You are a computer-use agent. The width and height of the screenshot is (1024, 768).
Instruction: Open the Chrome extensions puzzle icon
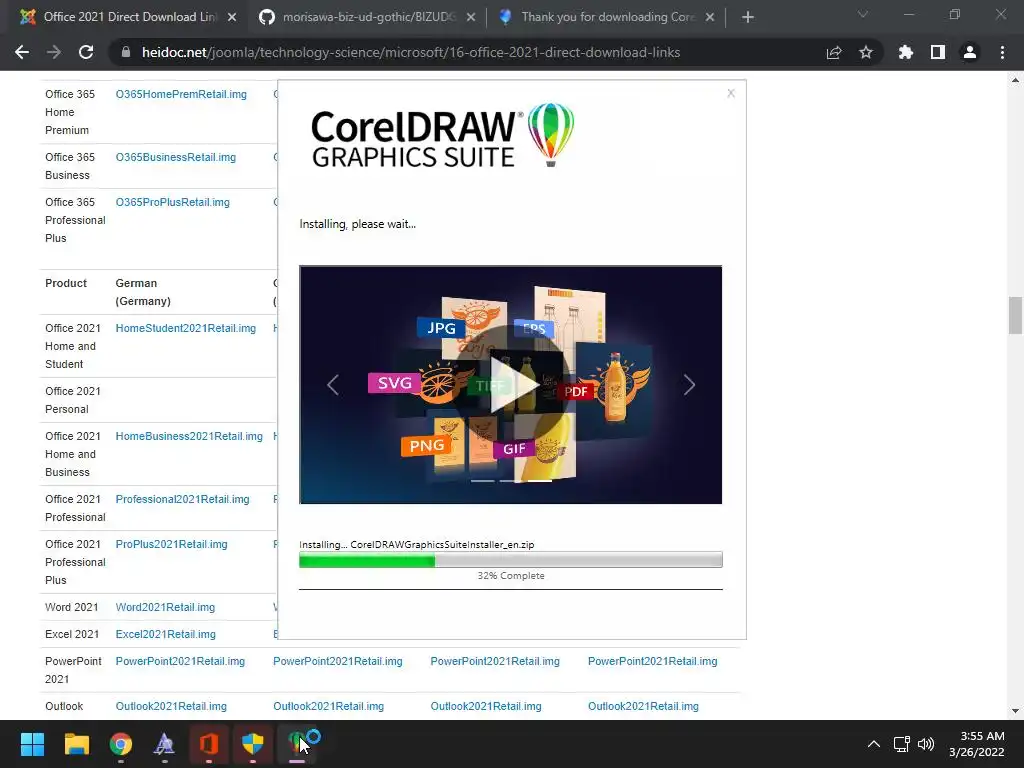[x=905, y=52]
